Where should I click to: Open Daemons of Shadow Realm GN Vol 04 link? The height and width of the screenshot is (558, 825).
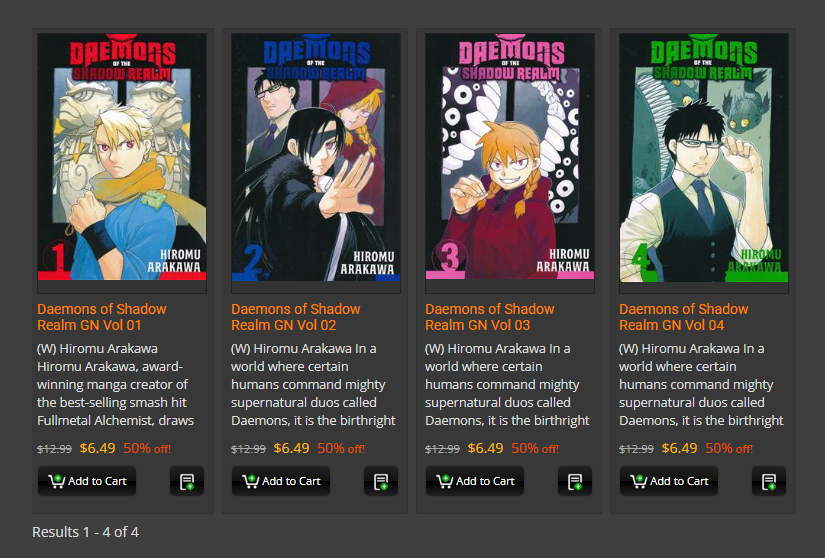pyautogui.click(x=683, y=317)
